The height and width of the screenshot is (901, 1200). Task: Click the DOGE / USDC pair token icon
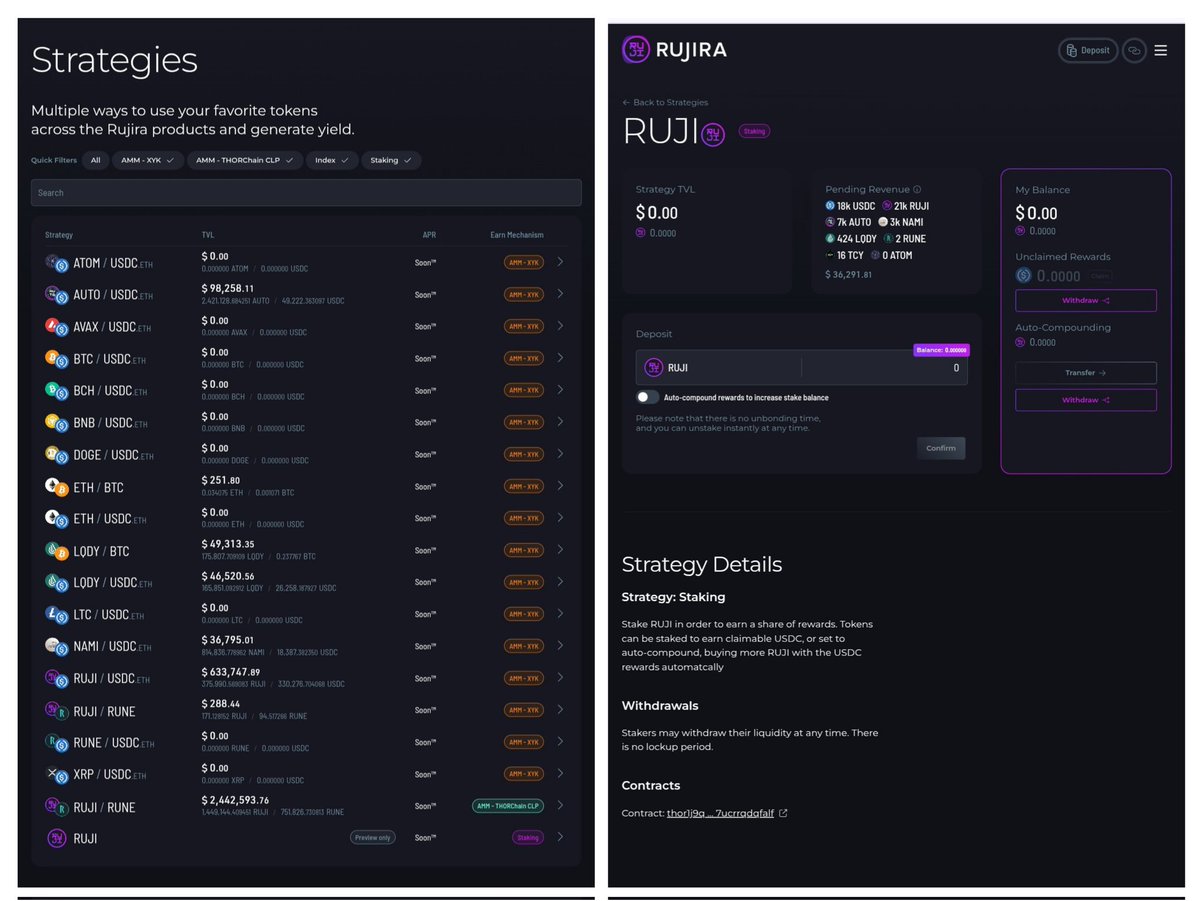click(57, 454)
